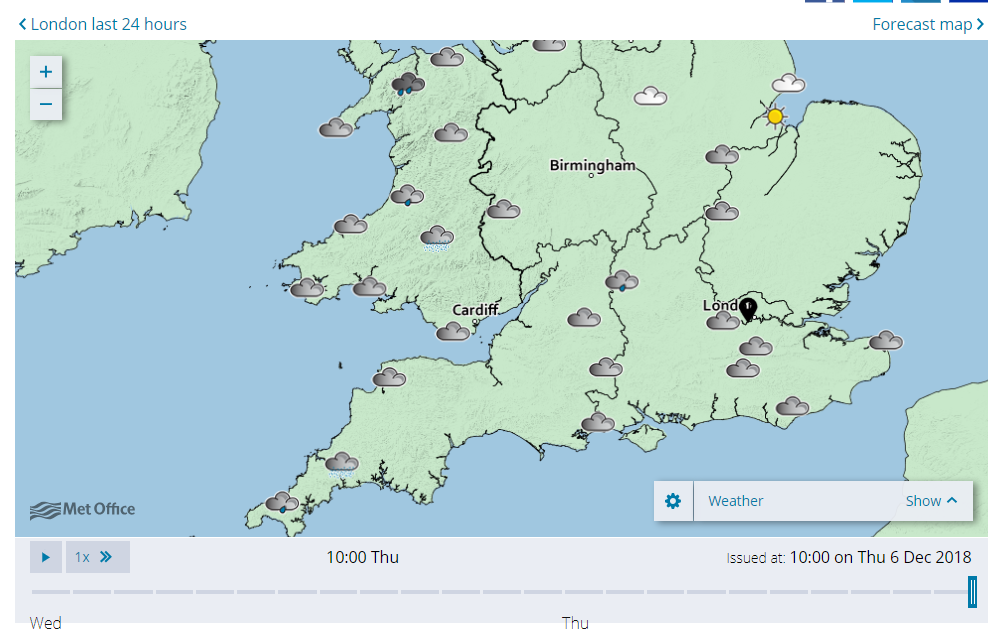Open the Weather layer selector
1005x634 pixels.
point(800,500)
